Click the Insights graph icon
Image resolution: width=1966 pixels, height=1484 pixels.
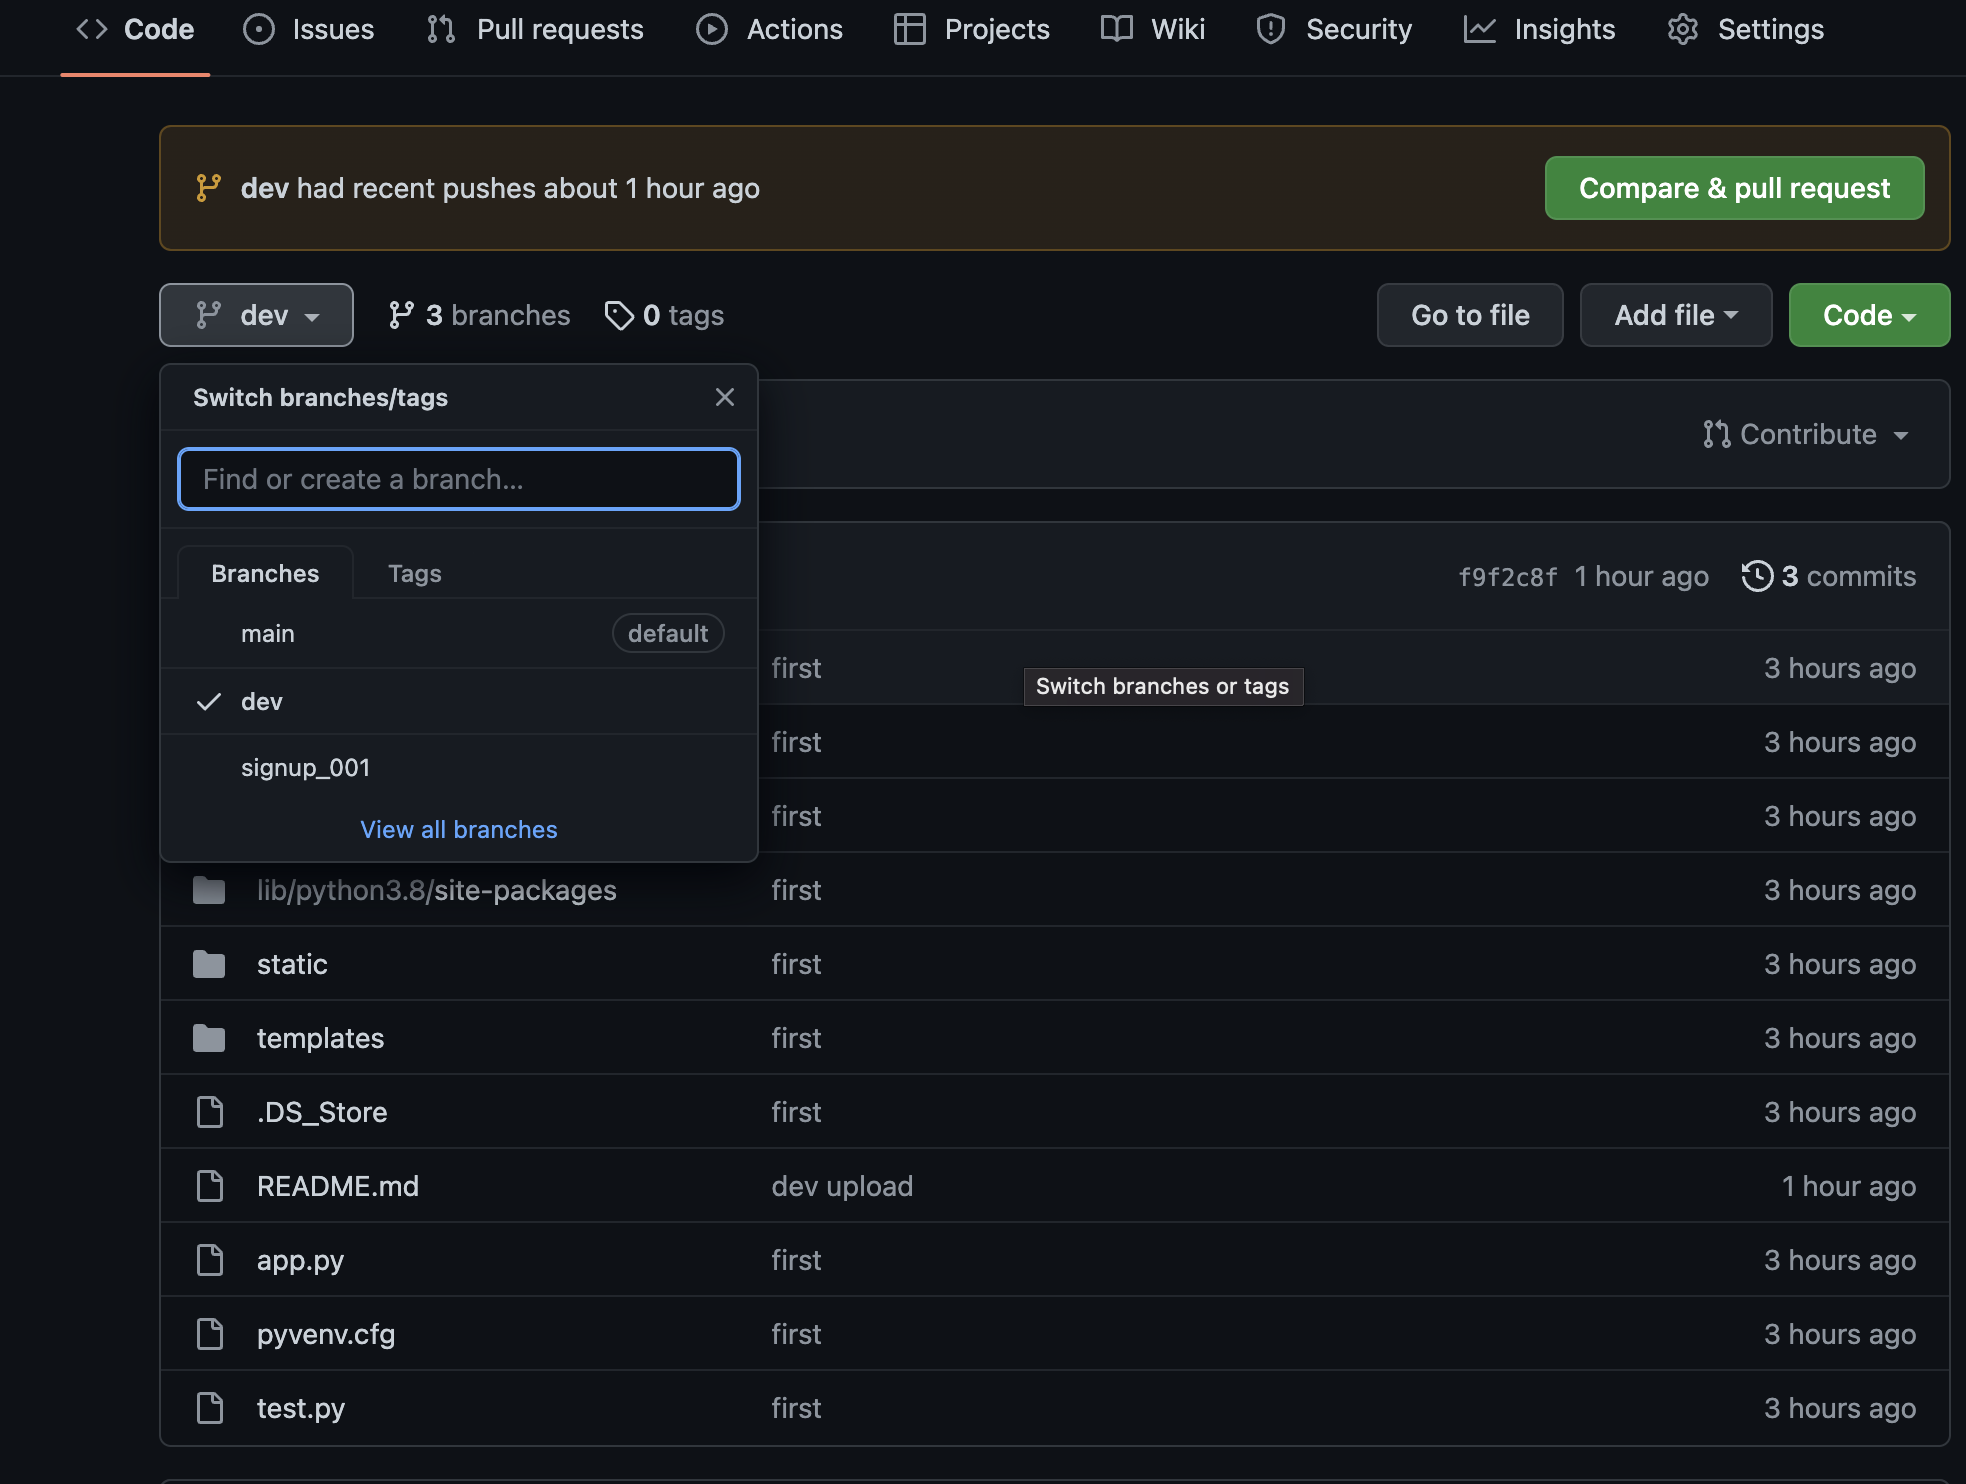point(1479,30)
